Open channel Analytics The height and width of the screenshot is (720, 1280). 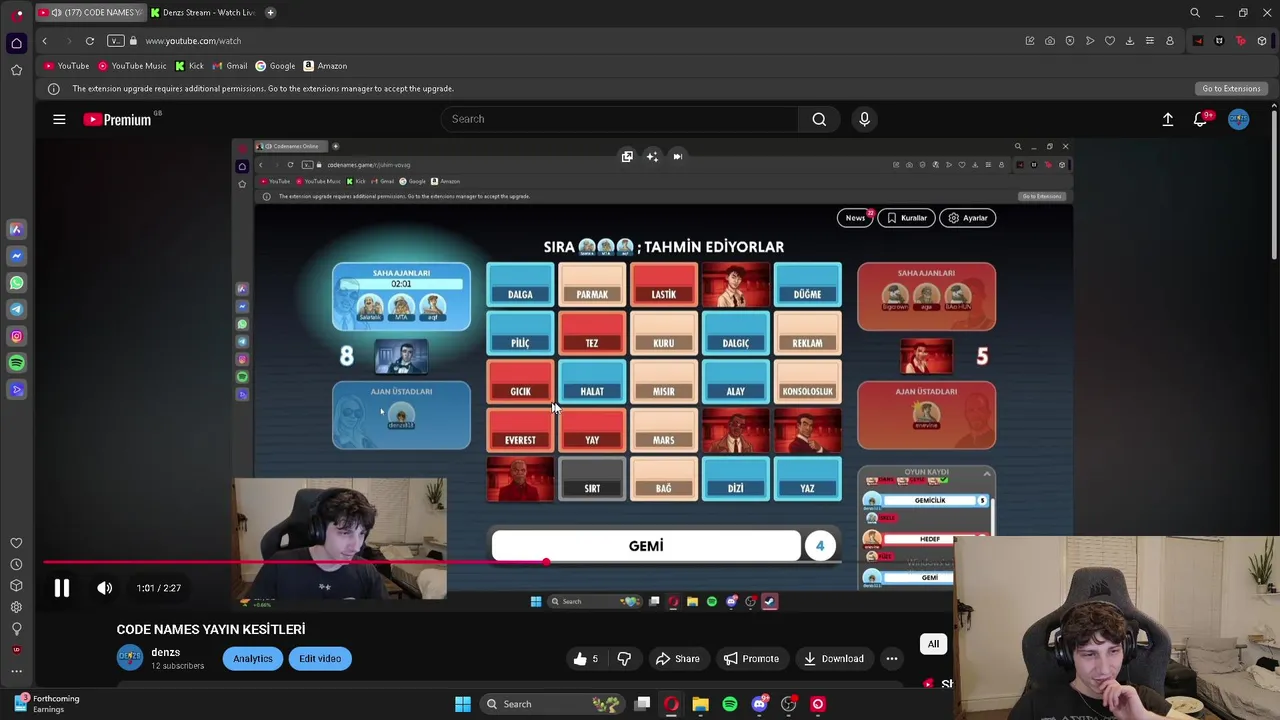pos(253,658)
